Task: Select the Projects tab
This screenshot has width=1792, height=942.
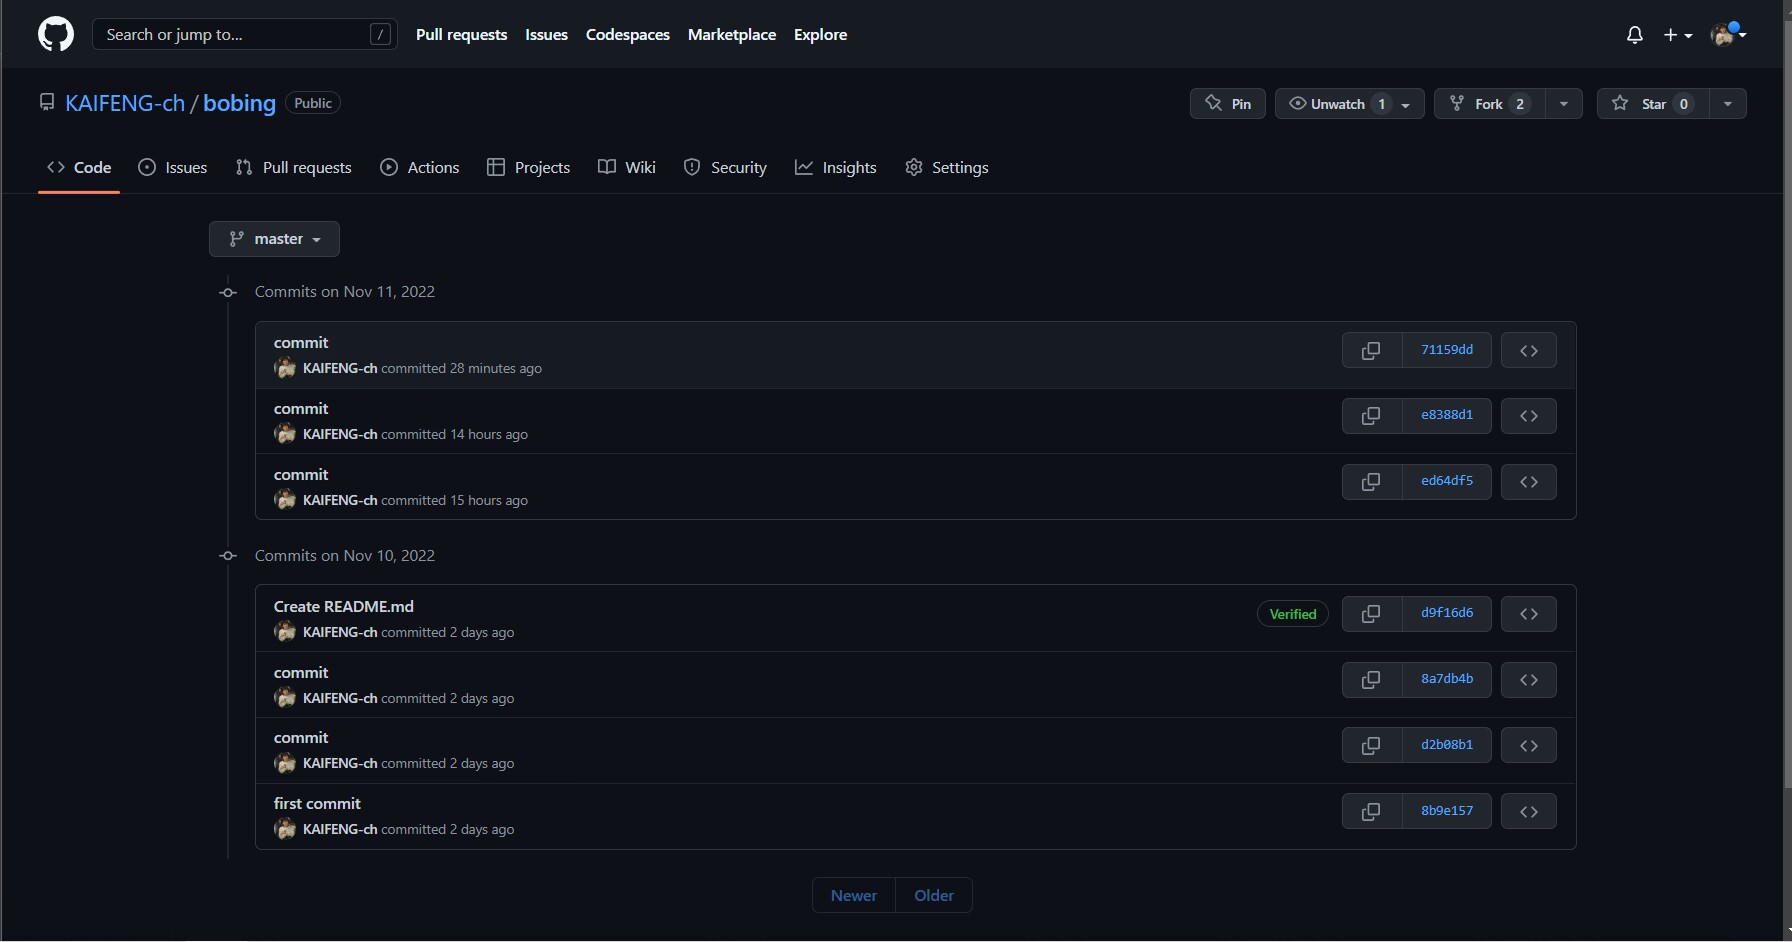Action: pos(528,167)
